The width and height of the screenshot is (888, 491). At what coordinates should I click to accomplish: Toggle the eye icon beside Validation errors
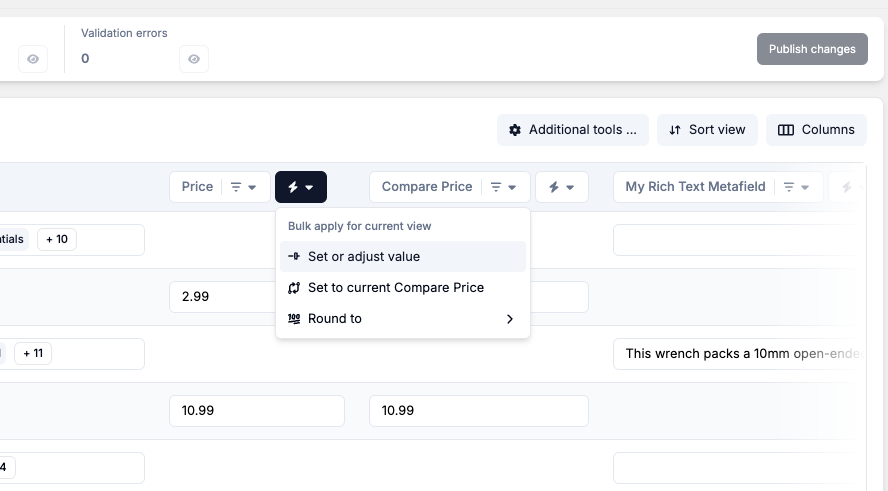(194, 59)
